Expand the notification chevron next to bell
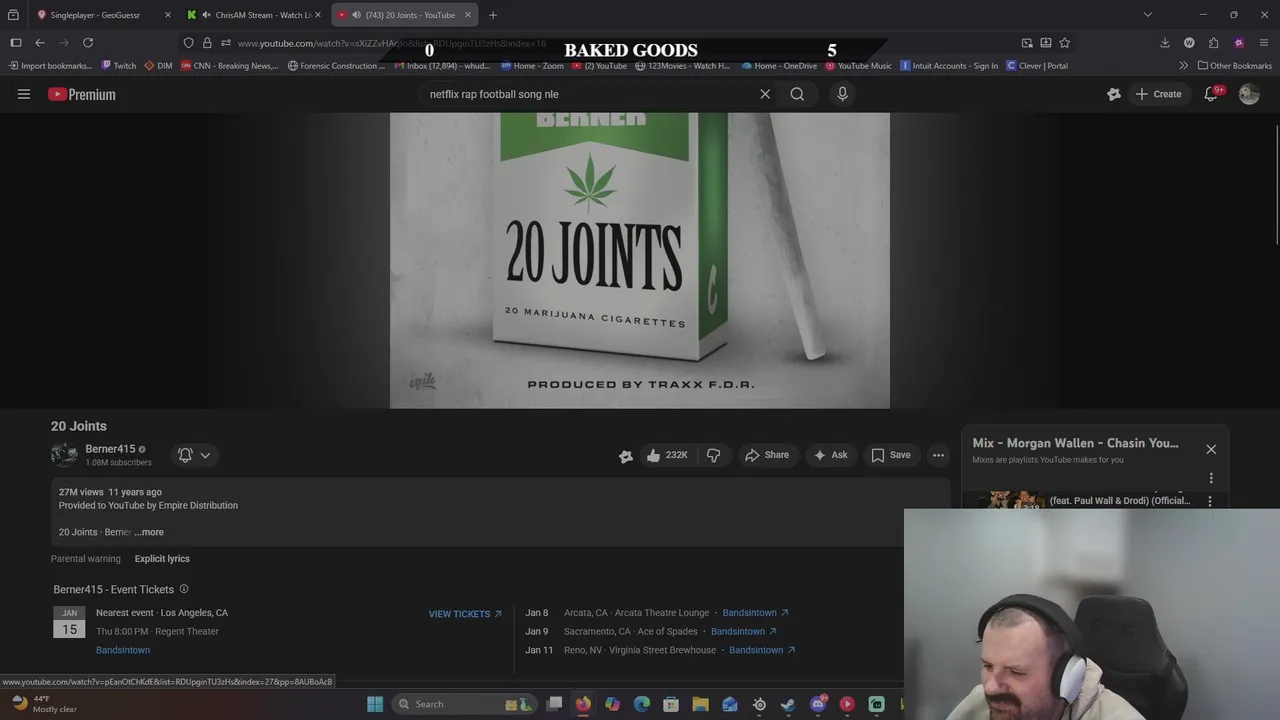1280x720 pixels. (x=205, y=455)
